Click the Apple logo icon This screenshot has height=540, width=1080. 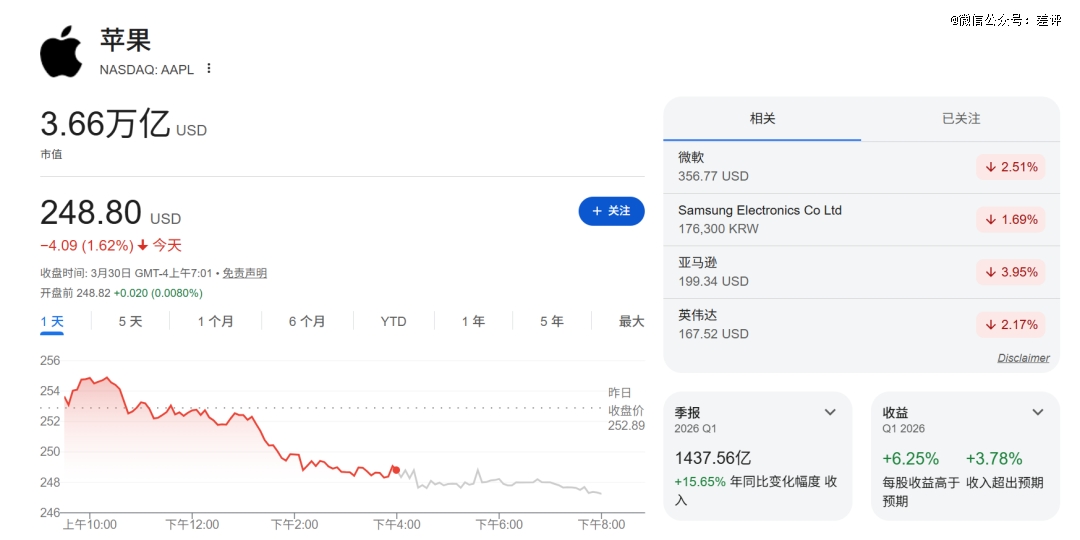[x=61, y=51]
